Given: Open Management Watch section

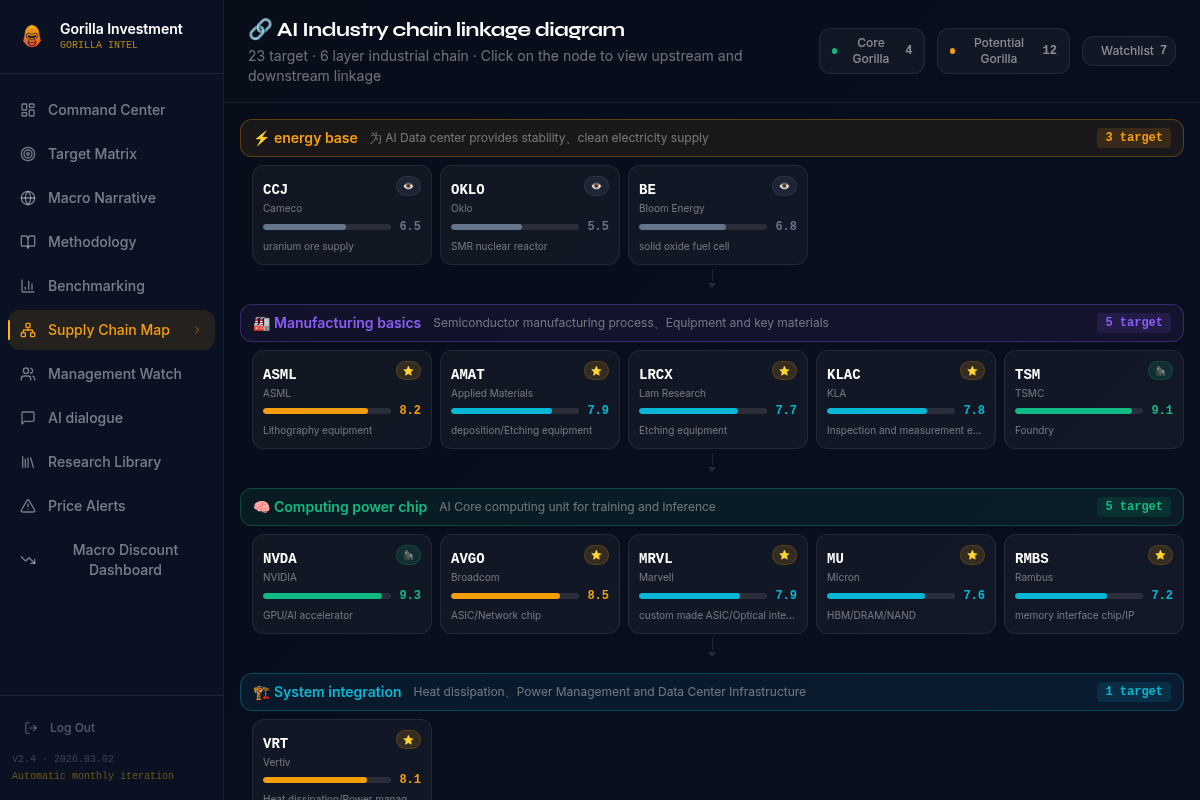Looking at the screenshot, I should (111, 374).
